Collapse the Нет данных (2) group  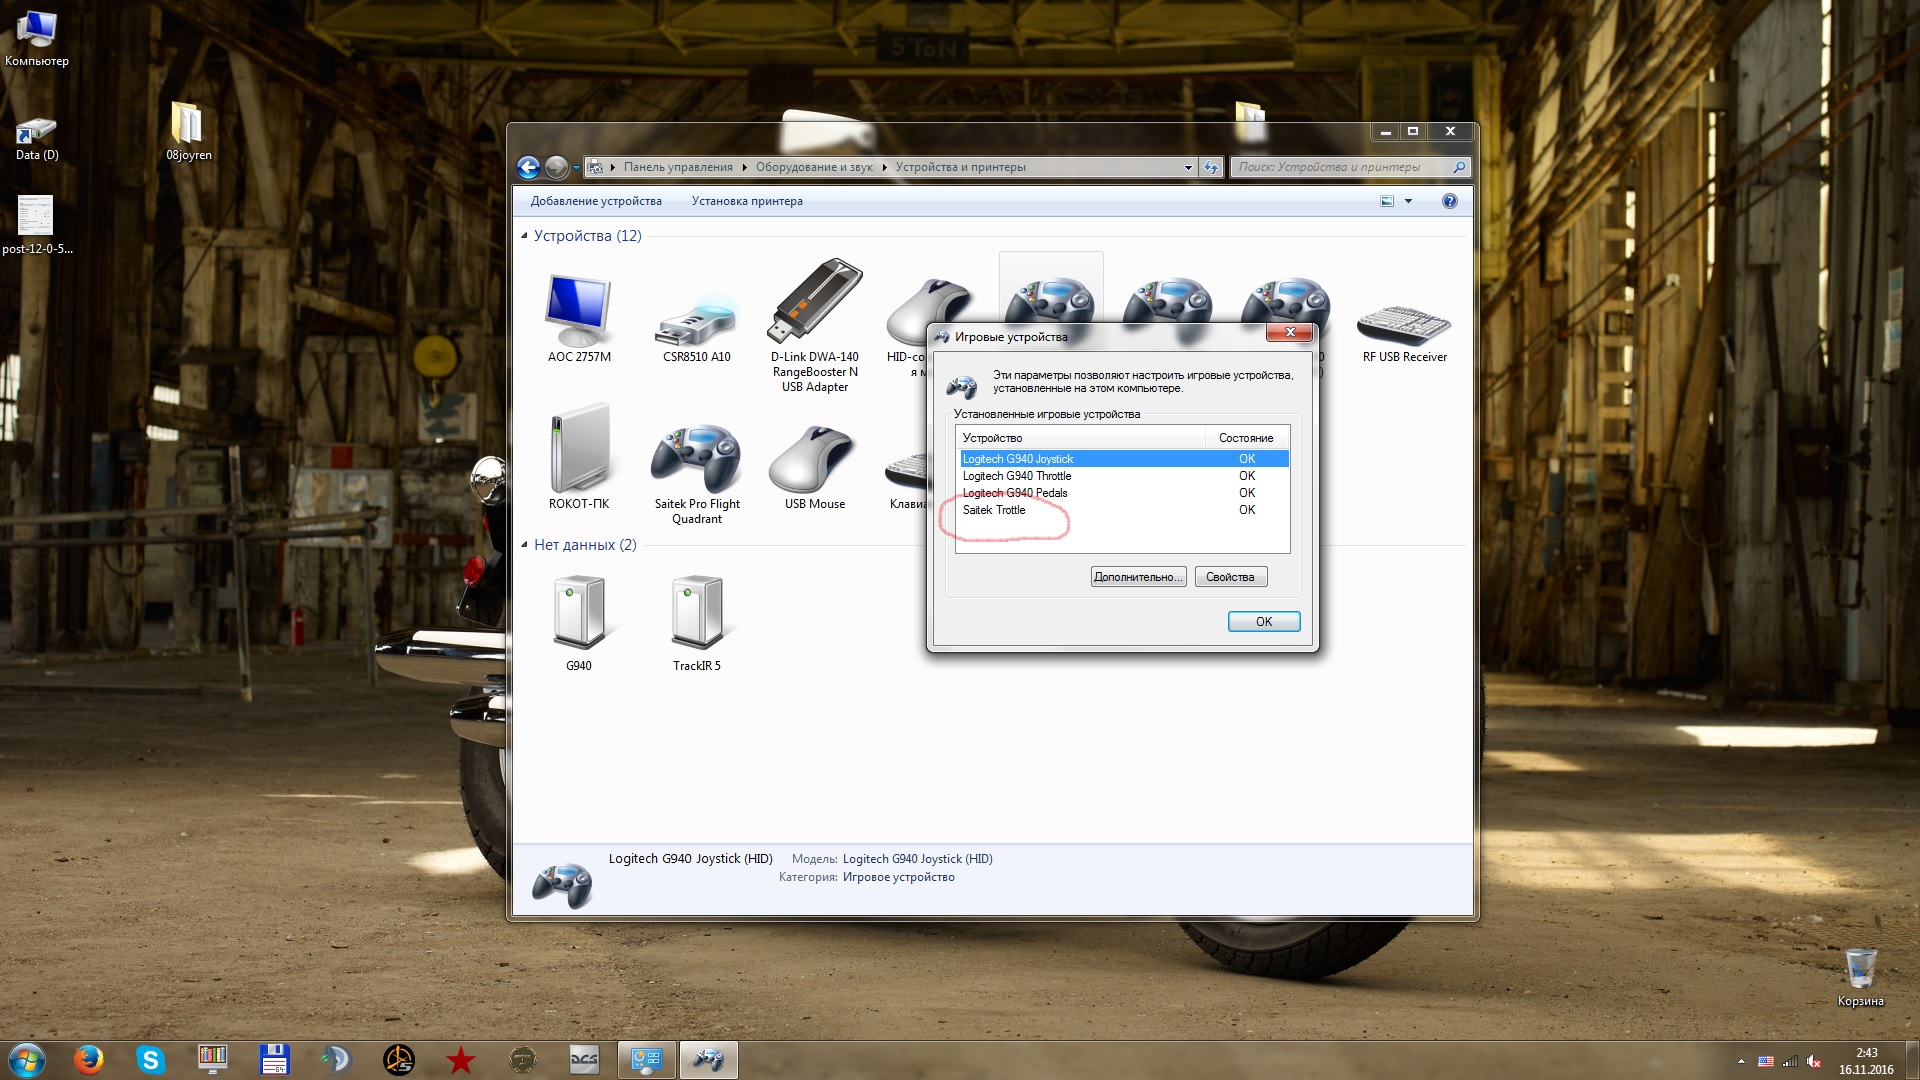[524, 545]
